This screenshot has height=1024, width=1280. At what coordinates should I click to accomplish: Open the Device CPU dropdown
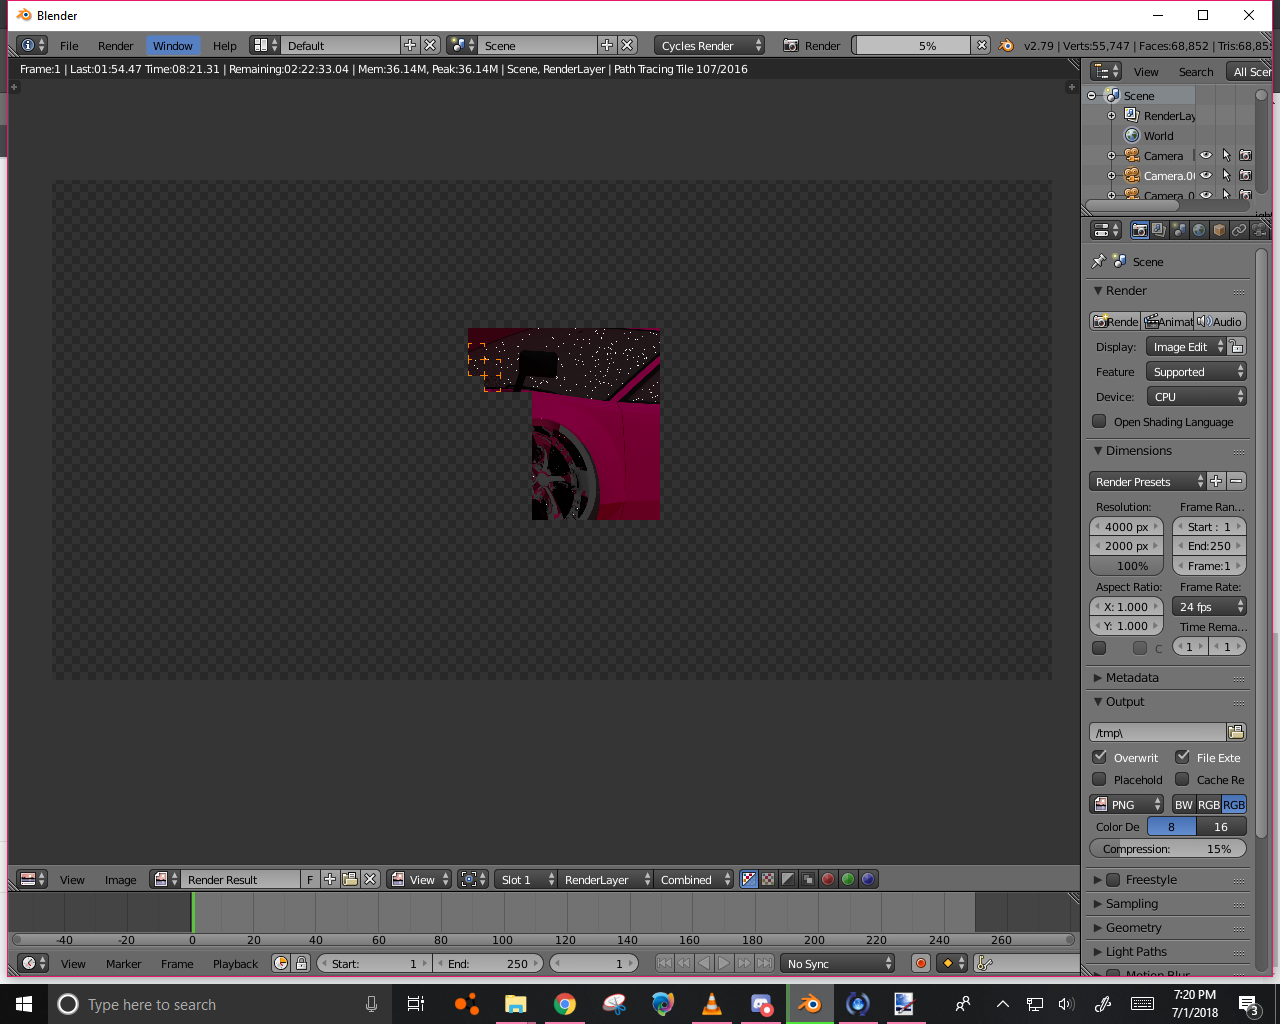click(x=1196, y=397)
